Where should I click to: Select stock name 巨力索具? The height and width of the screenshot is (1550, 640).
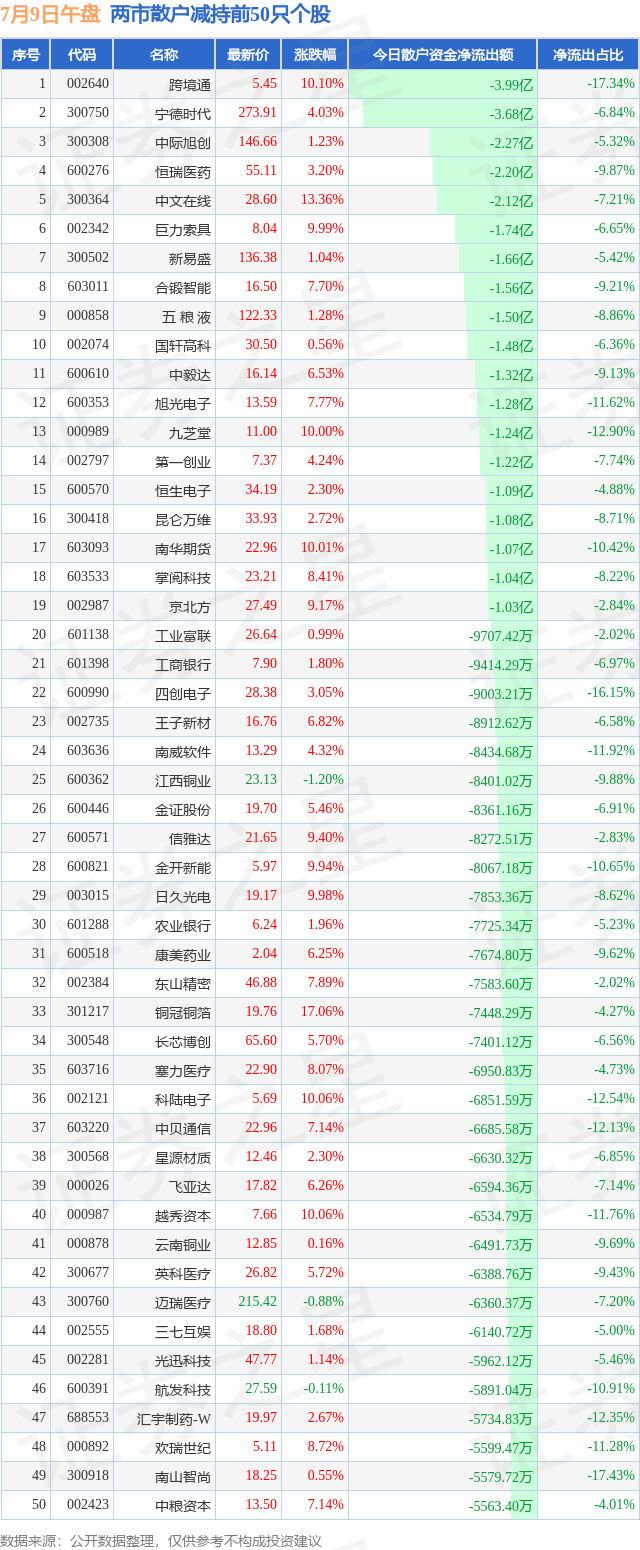[x=183, y=230]
